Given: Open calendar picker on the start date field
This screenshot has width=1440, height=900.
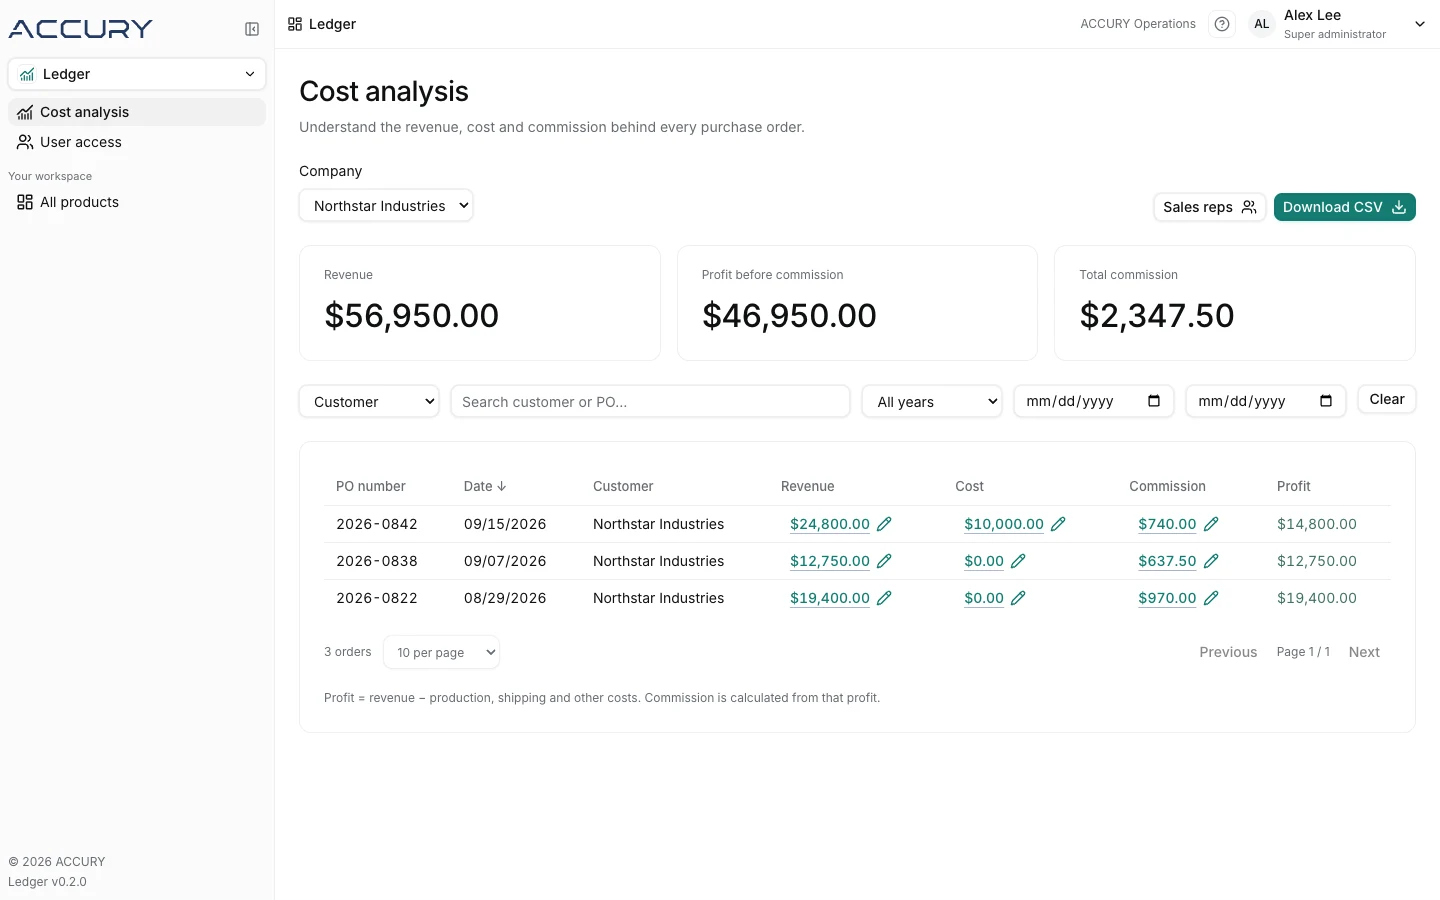Looking at the screenshot, I should 1154,401.
